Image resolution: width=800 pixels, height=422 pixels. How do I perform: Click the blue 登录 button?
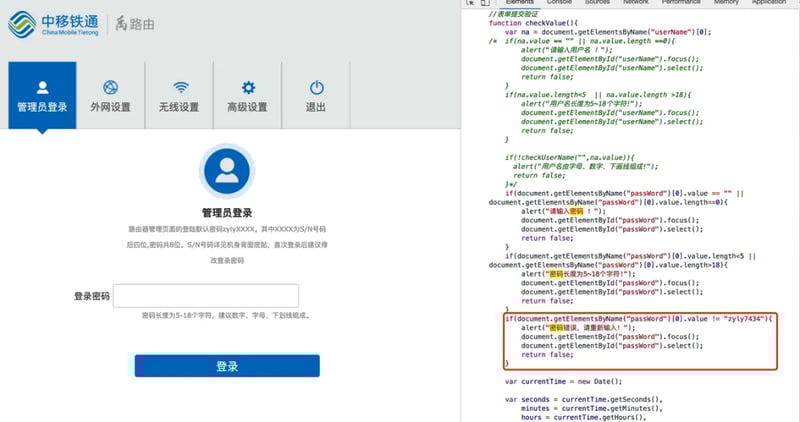227,366
